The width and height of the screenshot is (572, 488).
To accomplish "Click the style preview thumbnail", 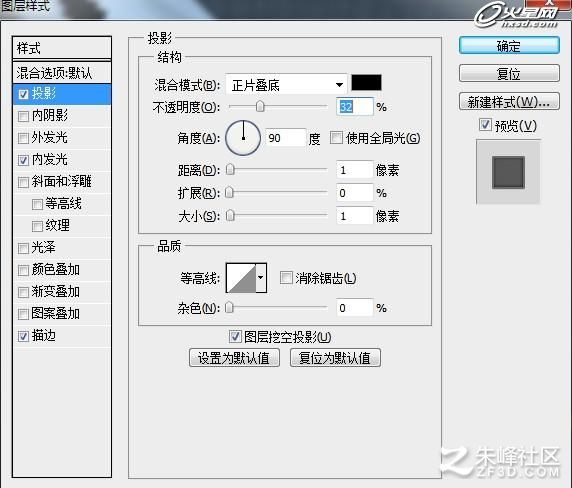I will point(508,172).
